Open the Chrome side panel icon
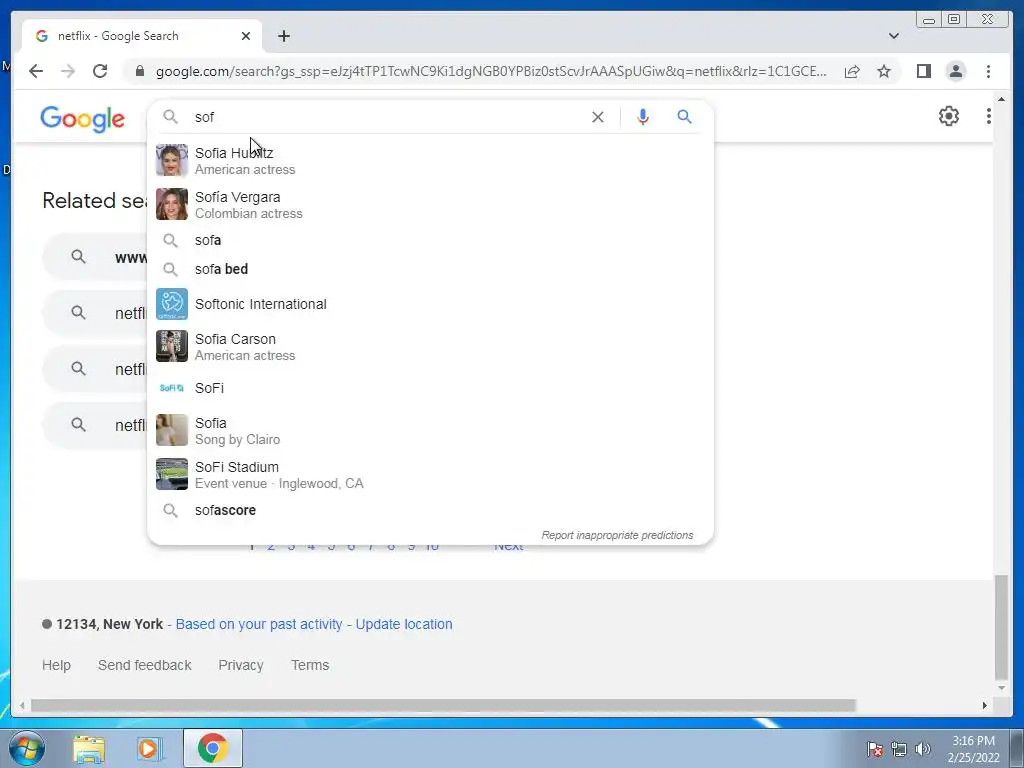Screen dimensions: 1024x768 923,71
